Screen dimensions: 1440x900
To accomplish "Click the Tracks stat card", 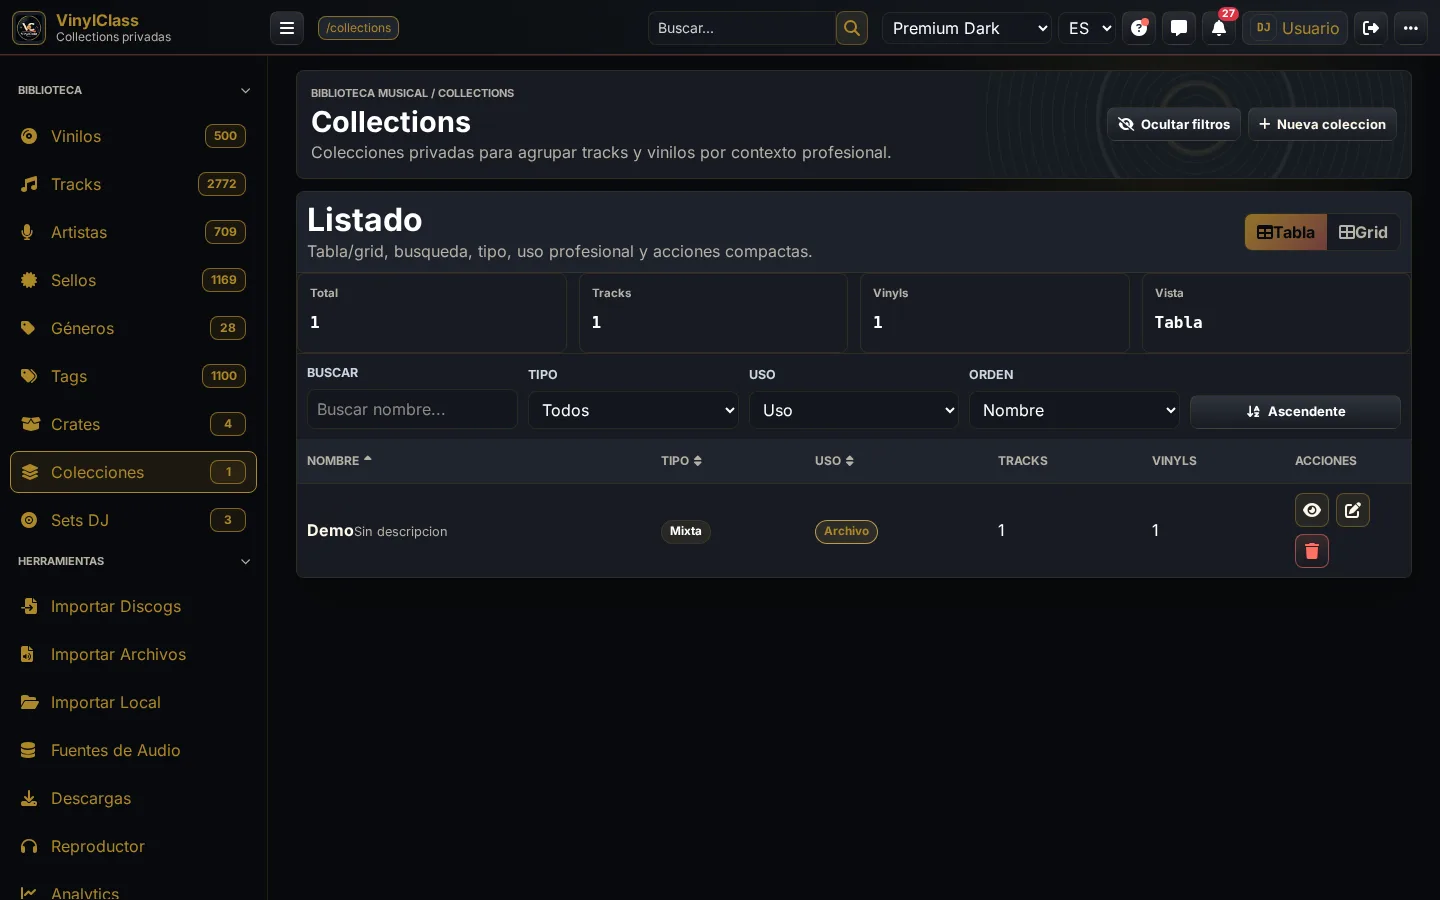I will click(x=713, y=313).
